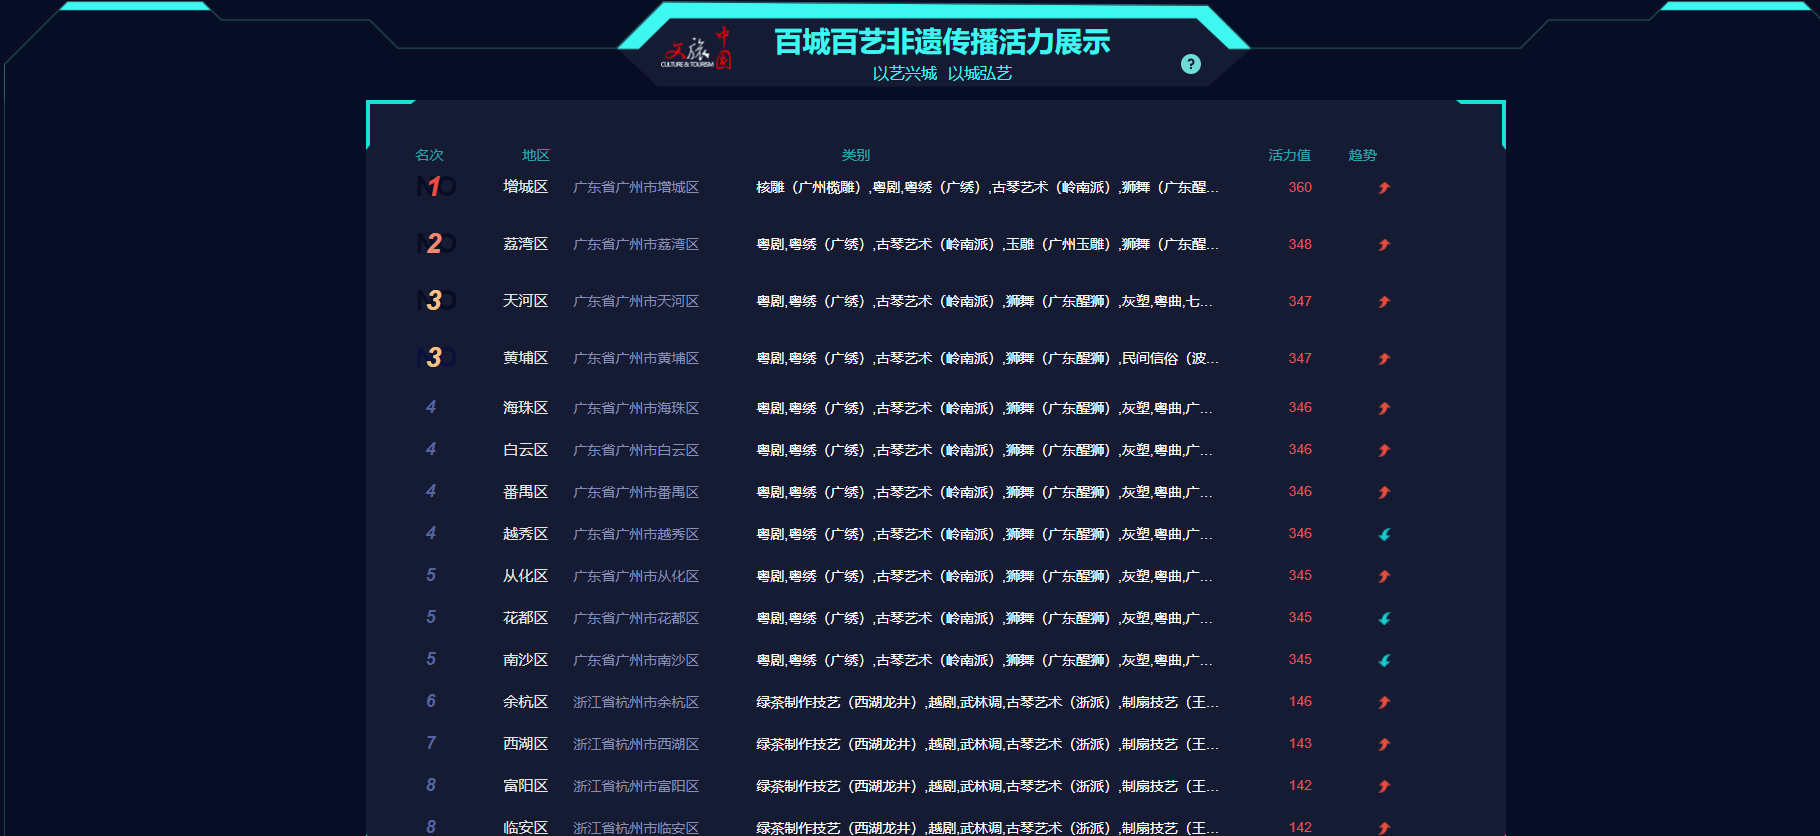
Task: Click upward trend arrow for 荔湾区
Action: point(1384,245)
